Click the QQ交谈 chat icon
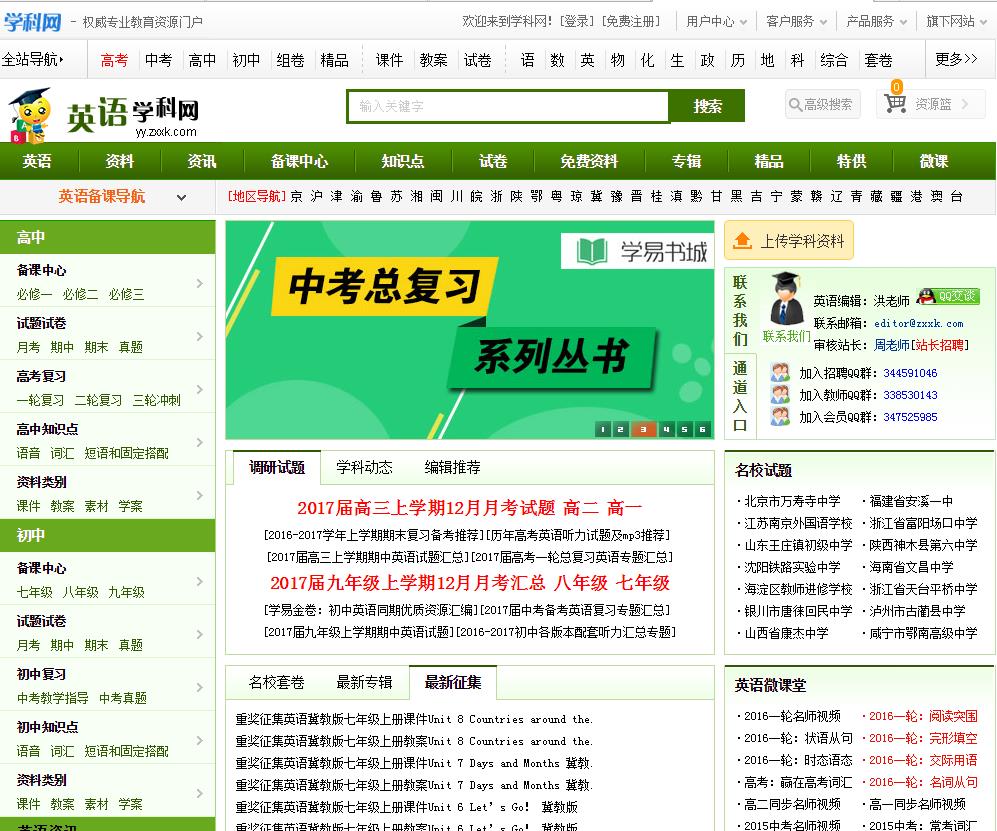This screenshot has height=831, width=997. 948,296
